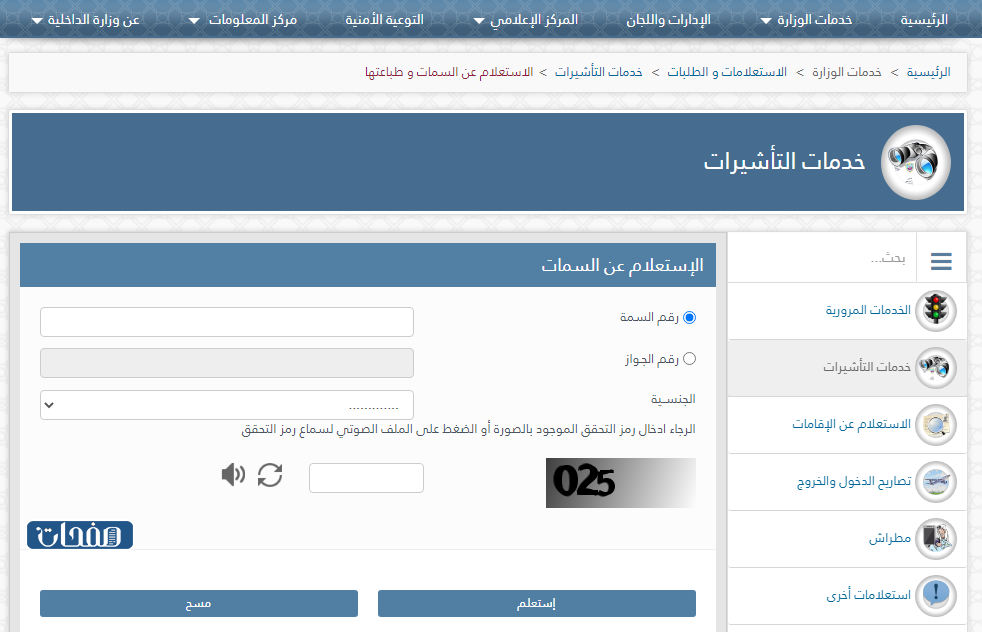Select the مطراش (Metrash) service icon
This screenshot has width=982, height=632.
(936, 539)
